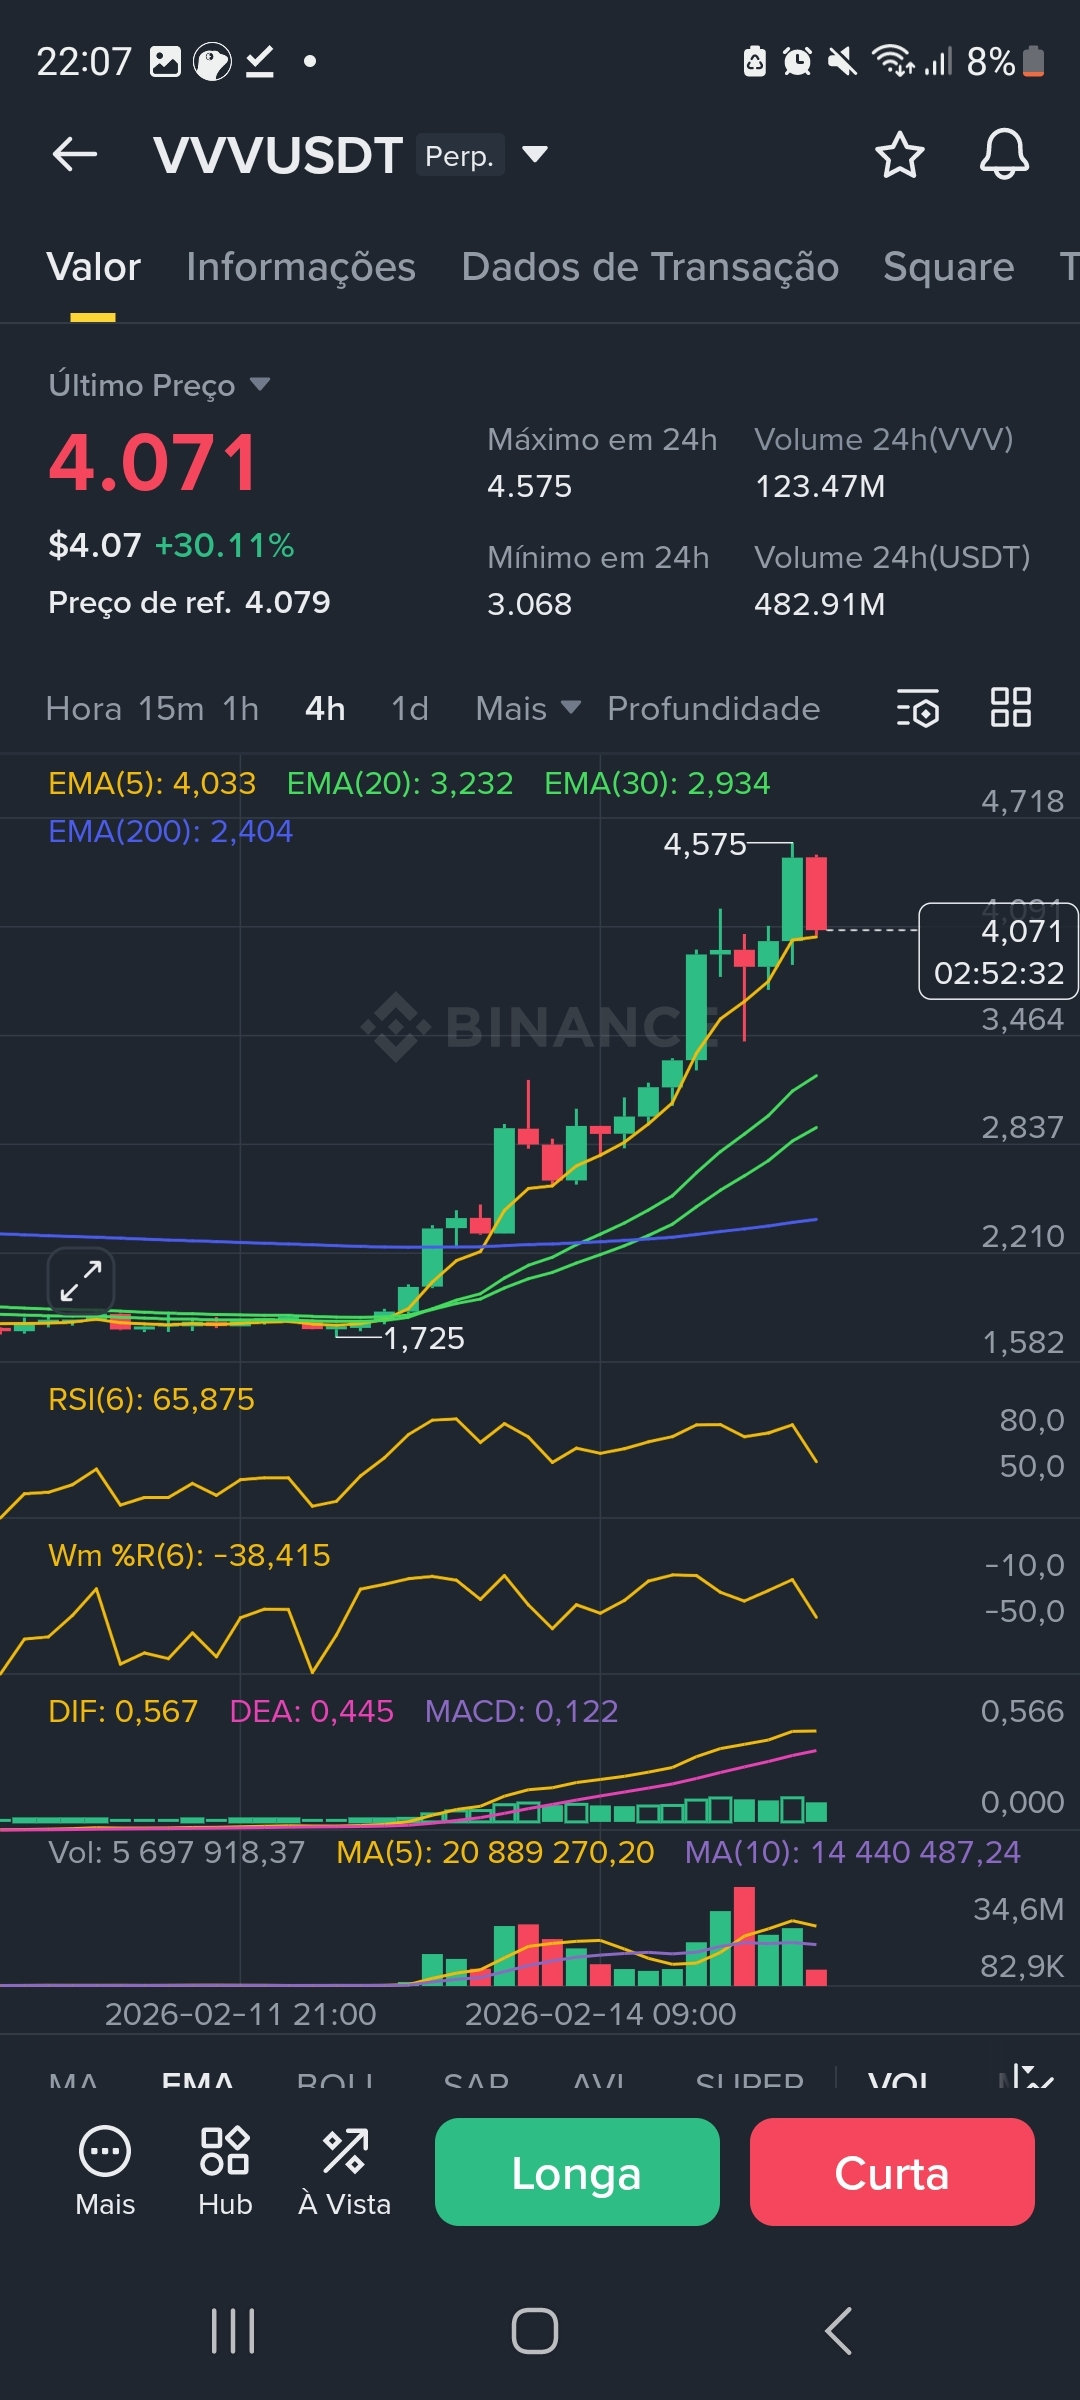The height and width of the screenshot is (2400, 1080).
Task: Open the Profundidade depth view
Action: 714,708
